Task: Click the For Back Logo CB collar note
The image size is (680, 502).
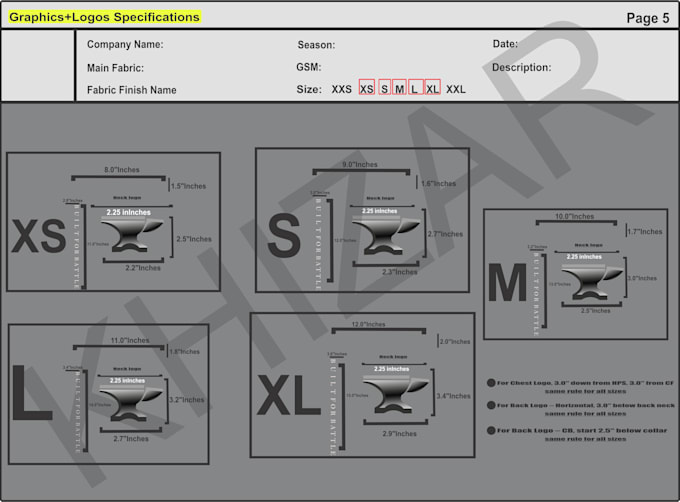Action: point(578,434)
